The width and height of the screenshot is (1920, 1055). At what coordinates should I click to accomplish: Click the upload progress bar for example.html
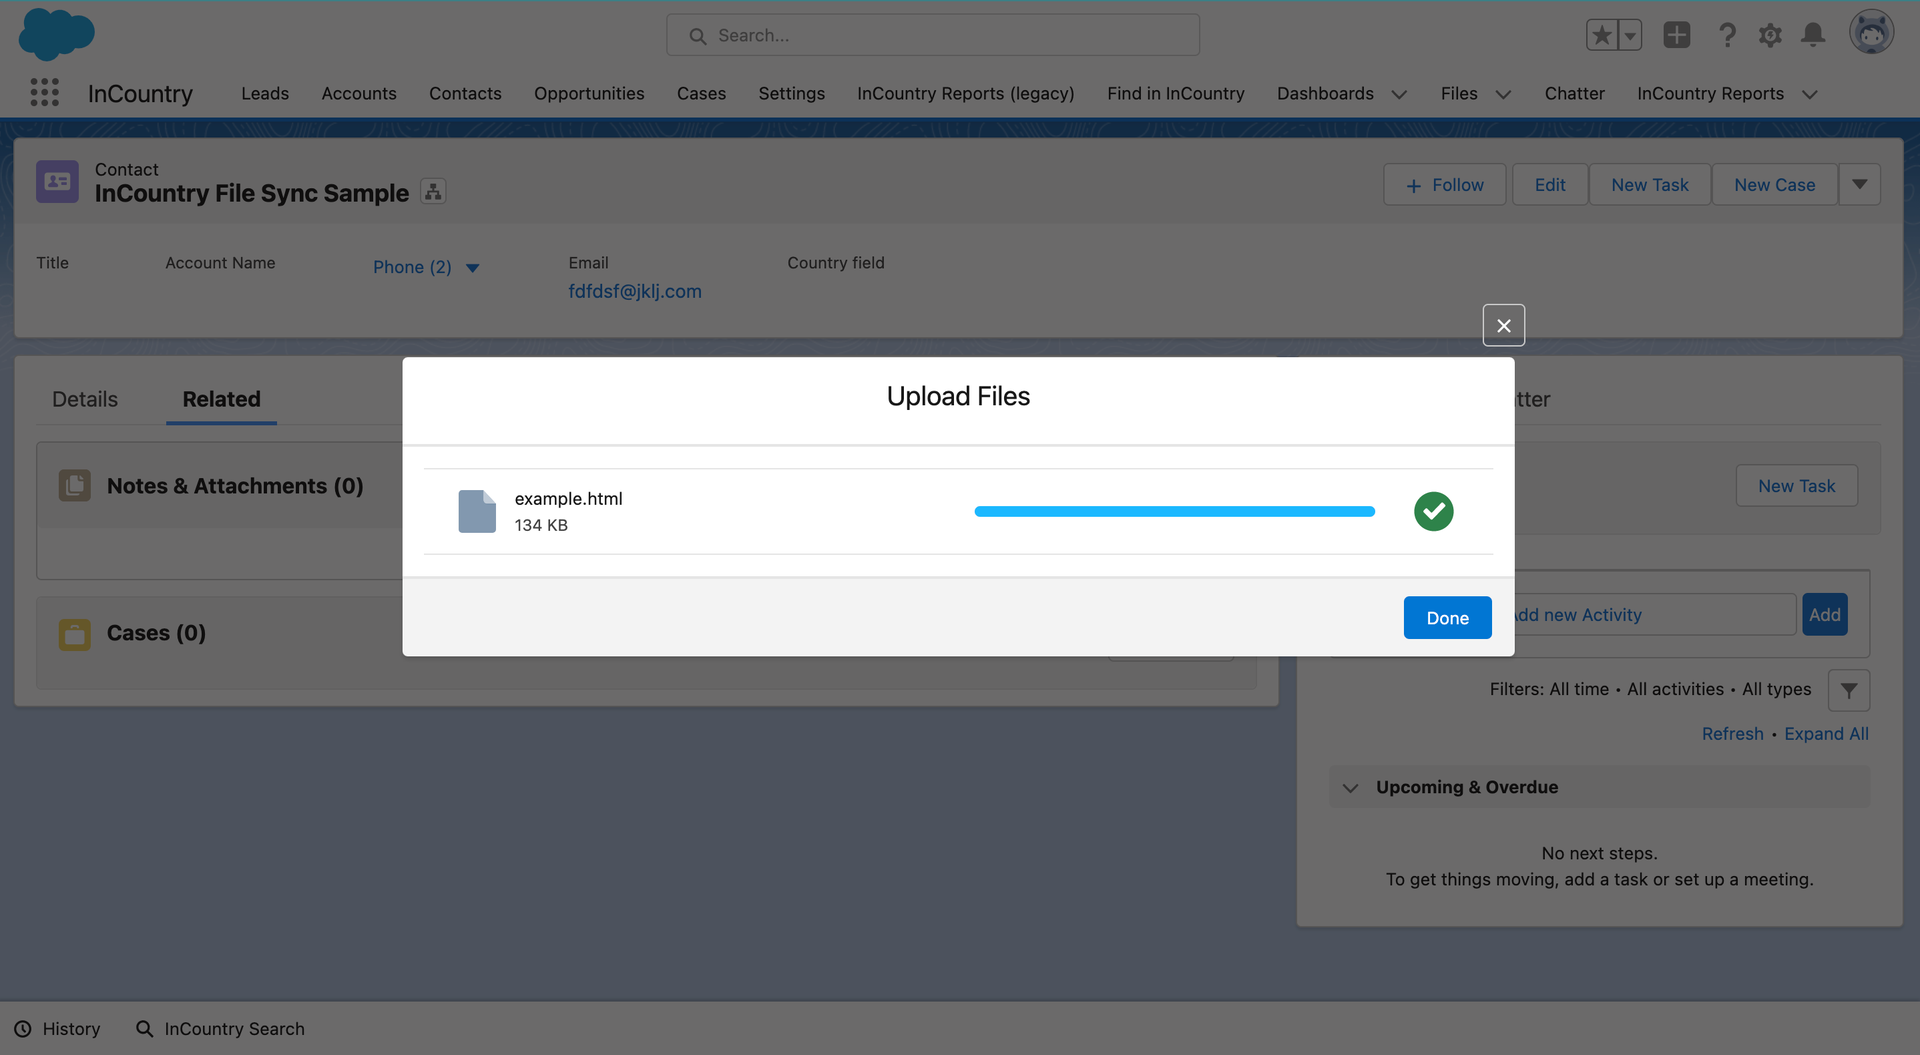point(1174,511)
